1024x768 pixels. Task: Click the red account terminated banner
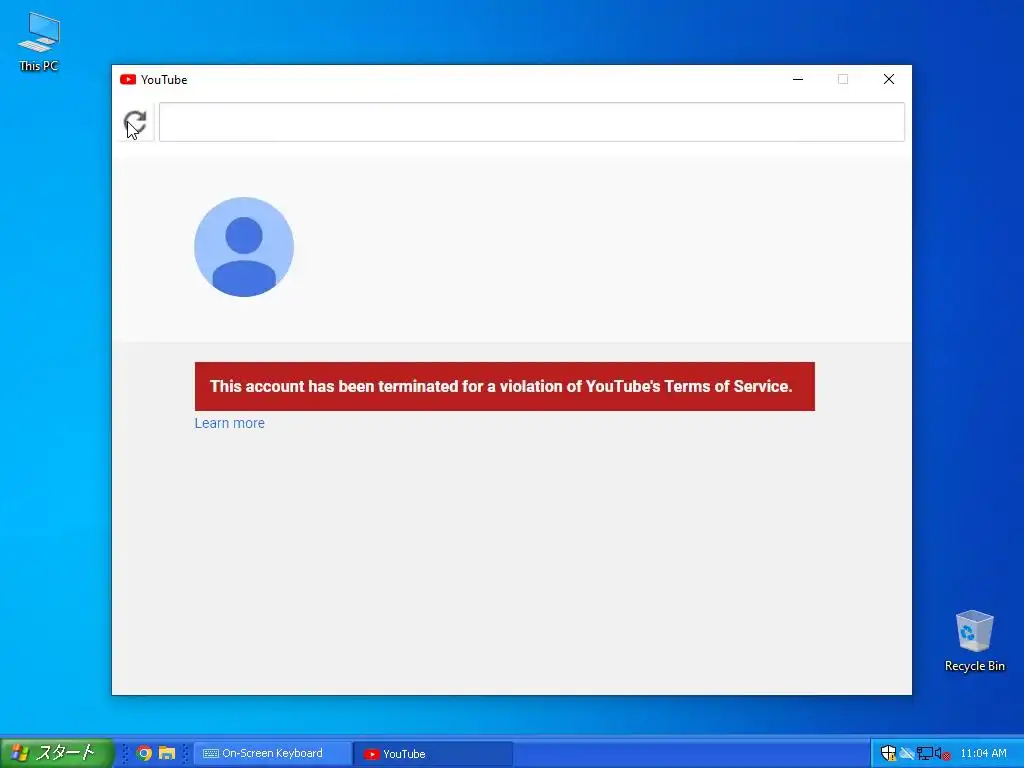point(505,386)
